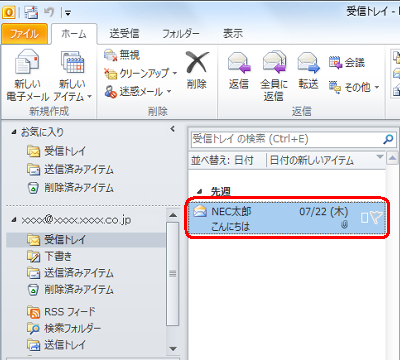Viewport: 400px width, 360px height.
Task: Click the message list scroll up arrow
Action: tap(392, 159)
